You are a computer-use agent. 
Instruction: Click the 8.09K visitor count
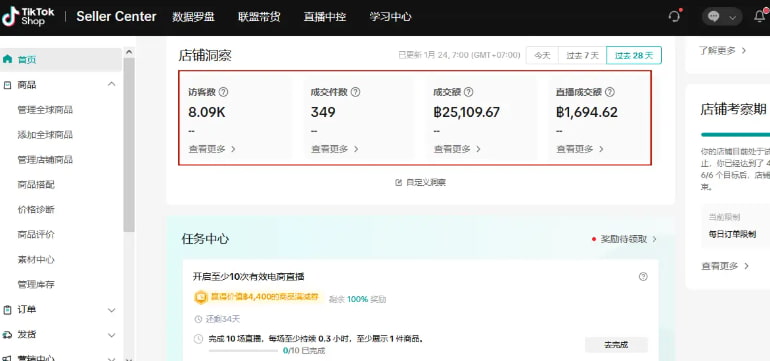[x=207, y=112]
